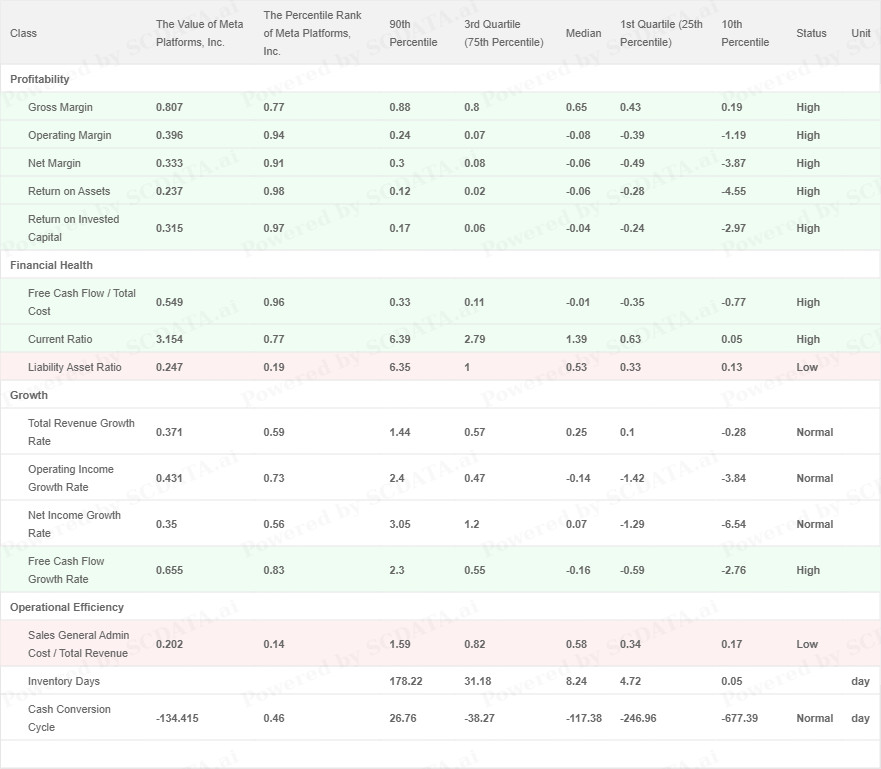The height and width of the screenshot is (769, 881).
Task: Select Return on Invested Capital value 0.315
Action: (x=169, y=228)
